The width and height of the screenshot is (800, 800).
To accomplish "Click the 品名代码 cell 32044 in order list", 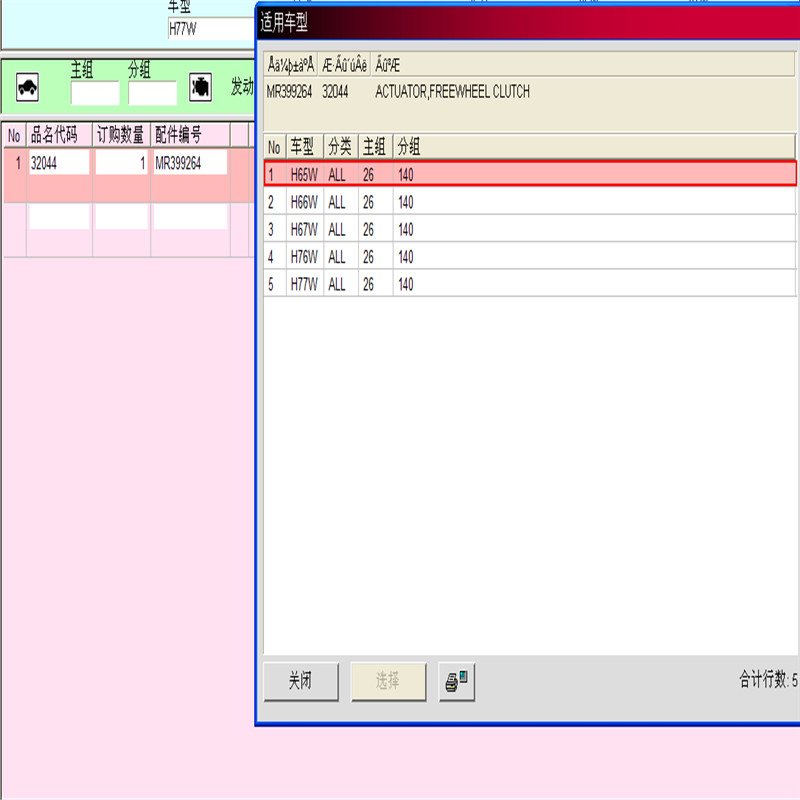I will [59, 163].
